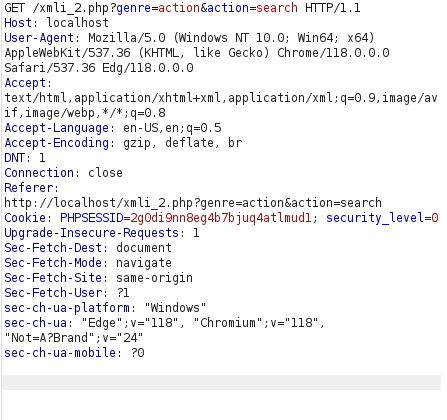Click 'gzip, deflate, br' value
This screenshot has width=447, height=420.
(183, 143)
